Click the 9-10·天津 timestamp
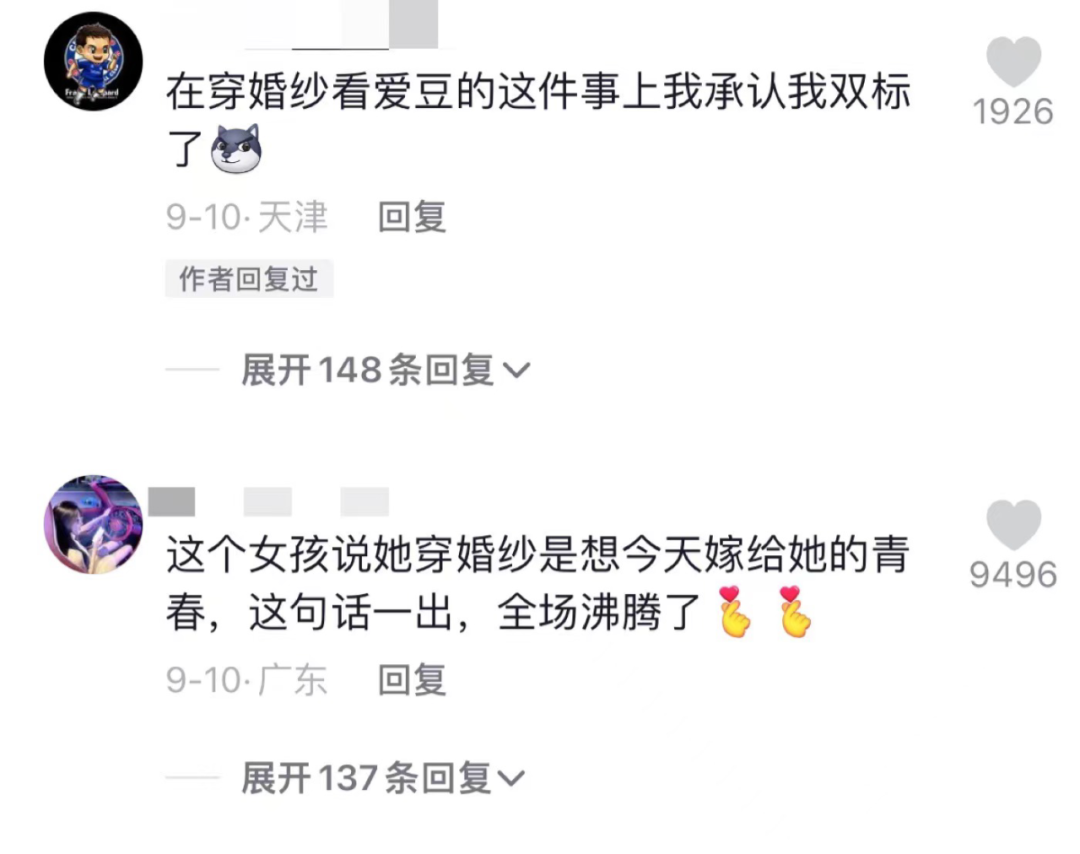 pos(247,217)
